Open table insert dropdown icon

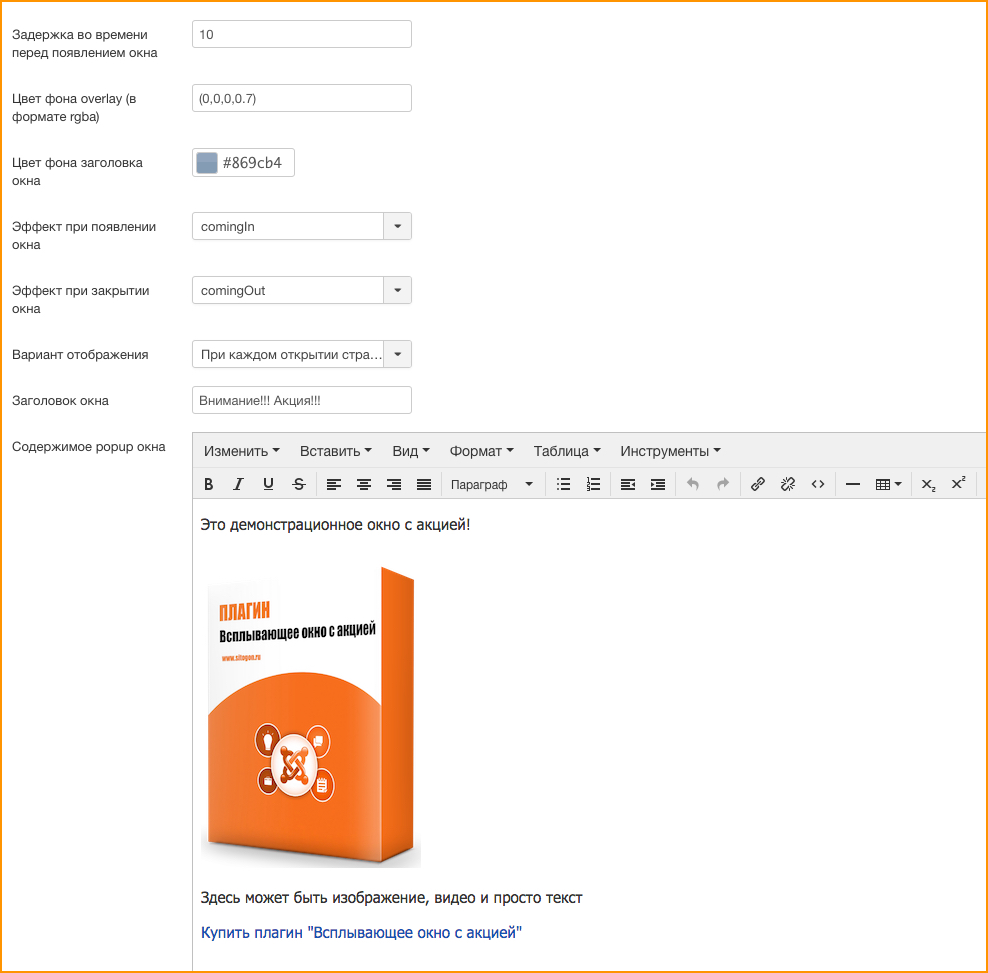click(x=888, y=484)
